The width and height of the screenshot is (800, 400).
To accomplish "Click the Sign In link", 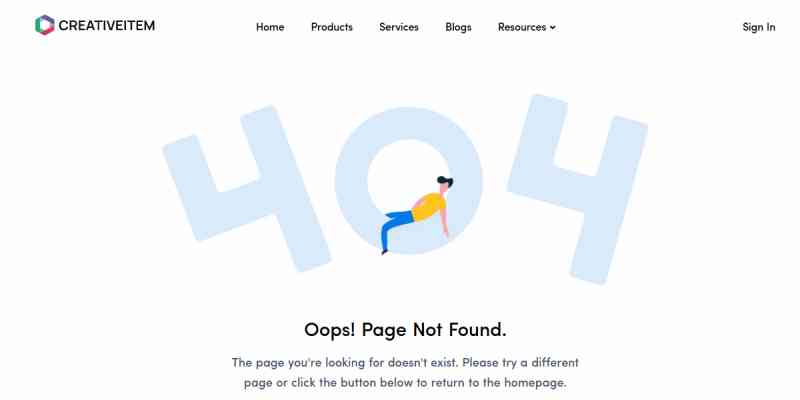I will [759, 27].
